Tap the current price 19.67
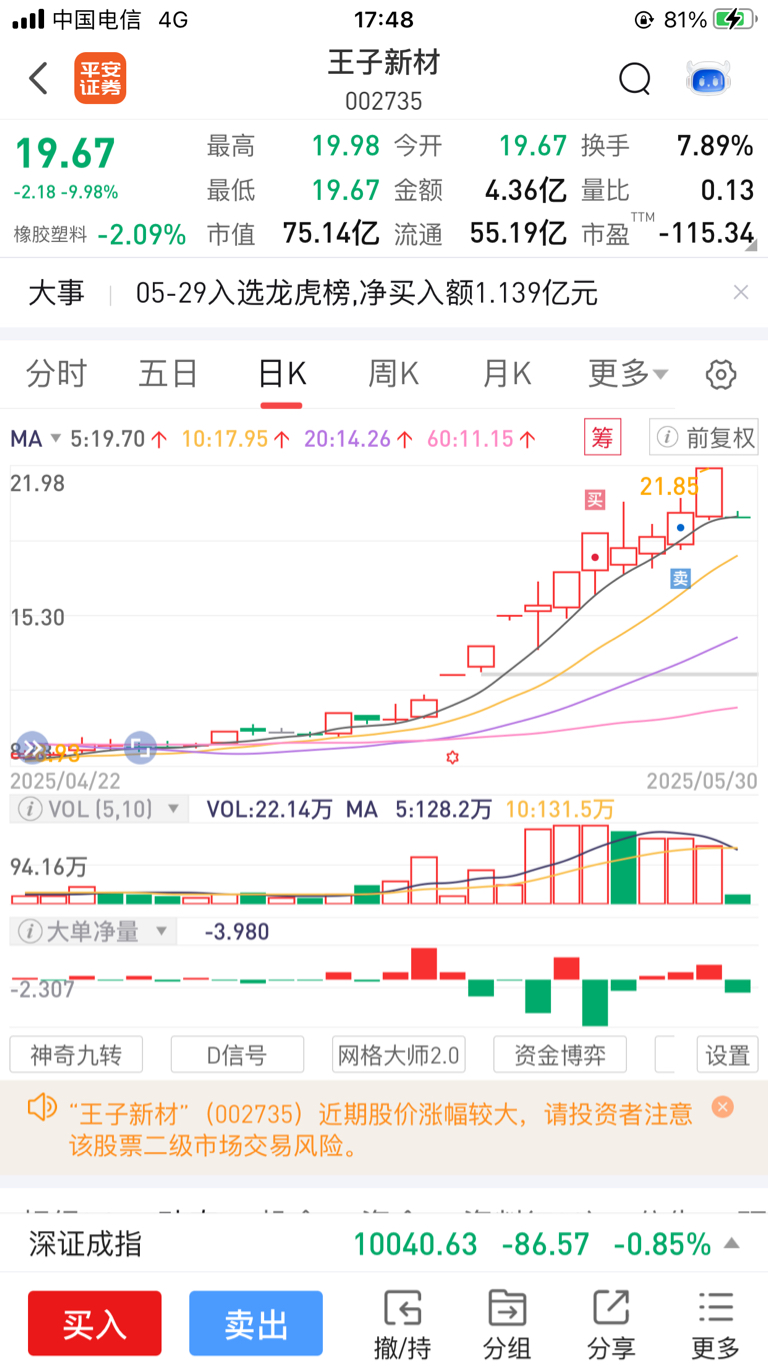The image size is (768, 1366). (64, 153)
